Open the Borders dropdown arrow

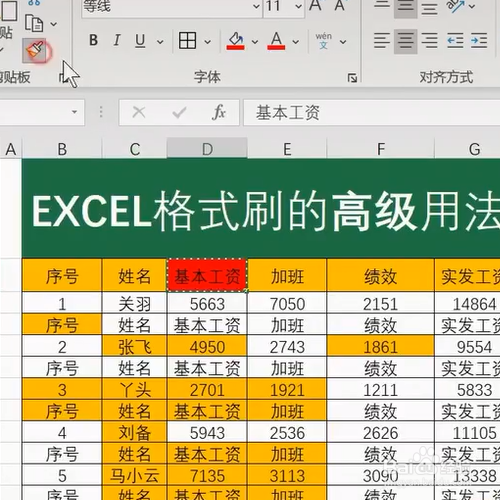coord(207,42)
